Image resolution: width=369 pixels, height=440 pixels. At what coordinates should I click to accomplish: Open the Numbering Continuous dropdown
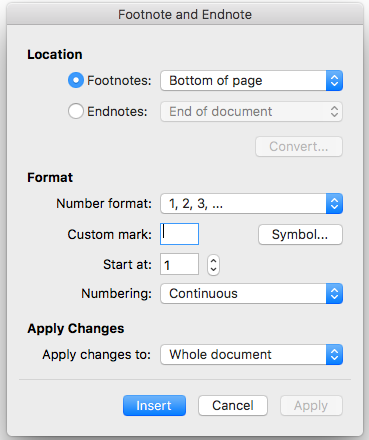pos(251,294)
